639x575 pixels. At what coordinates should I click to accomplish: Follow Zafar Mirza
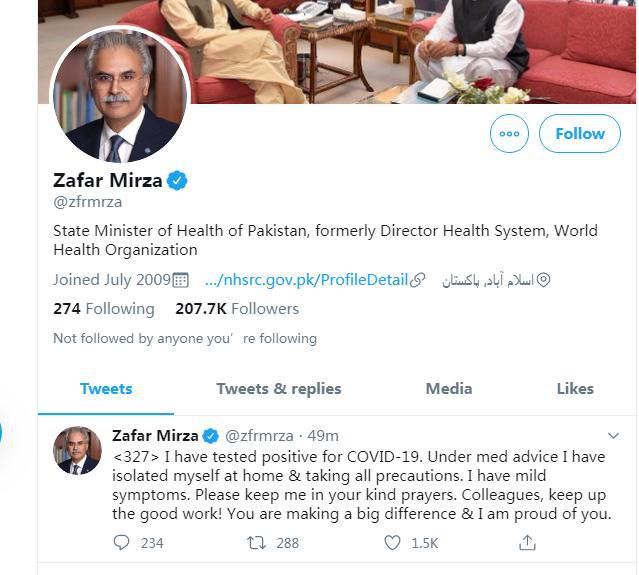point(580,134)
